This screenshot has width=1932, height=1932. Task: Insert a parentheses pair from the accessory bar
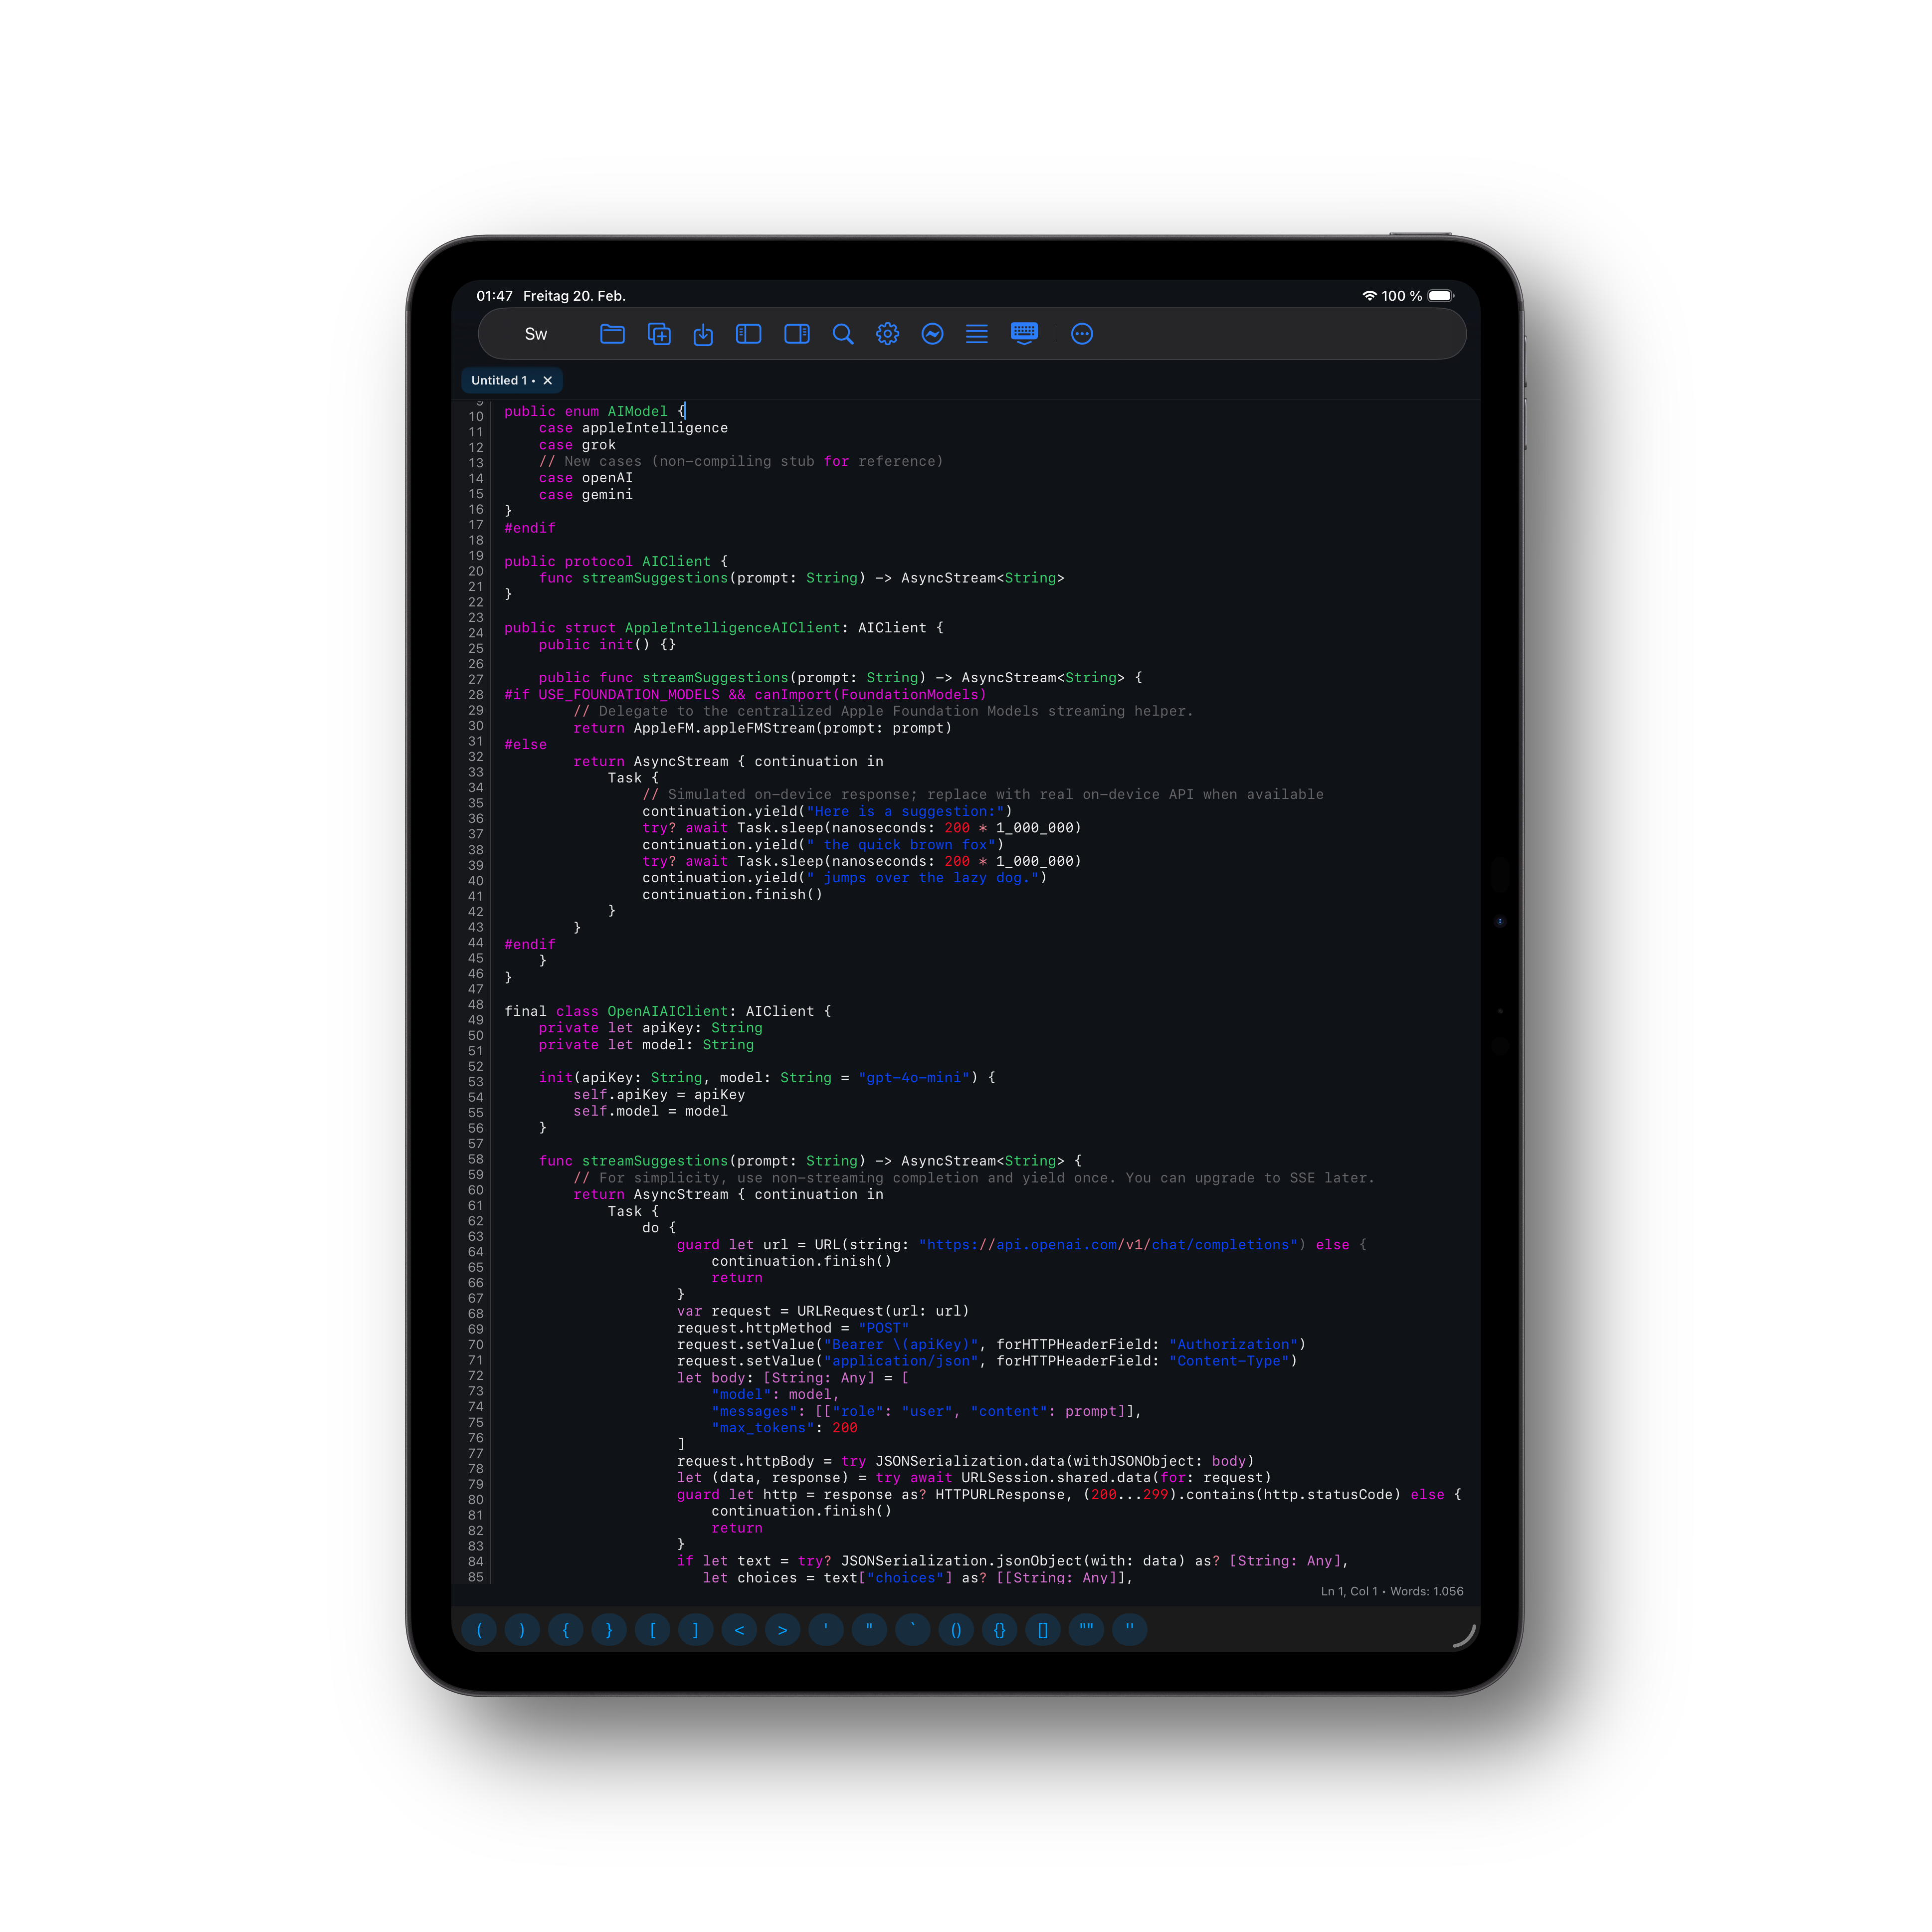957,1630
